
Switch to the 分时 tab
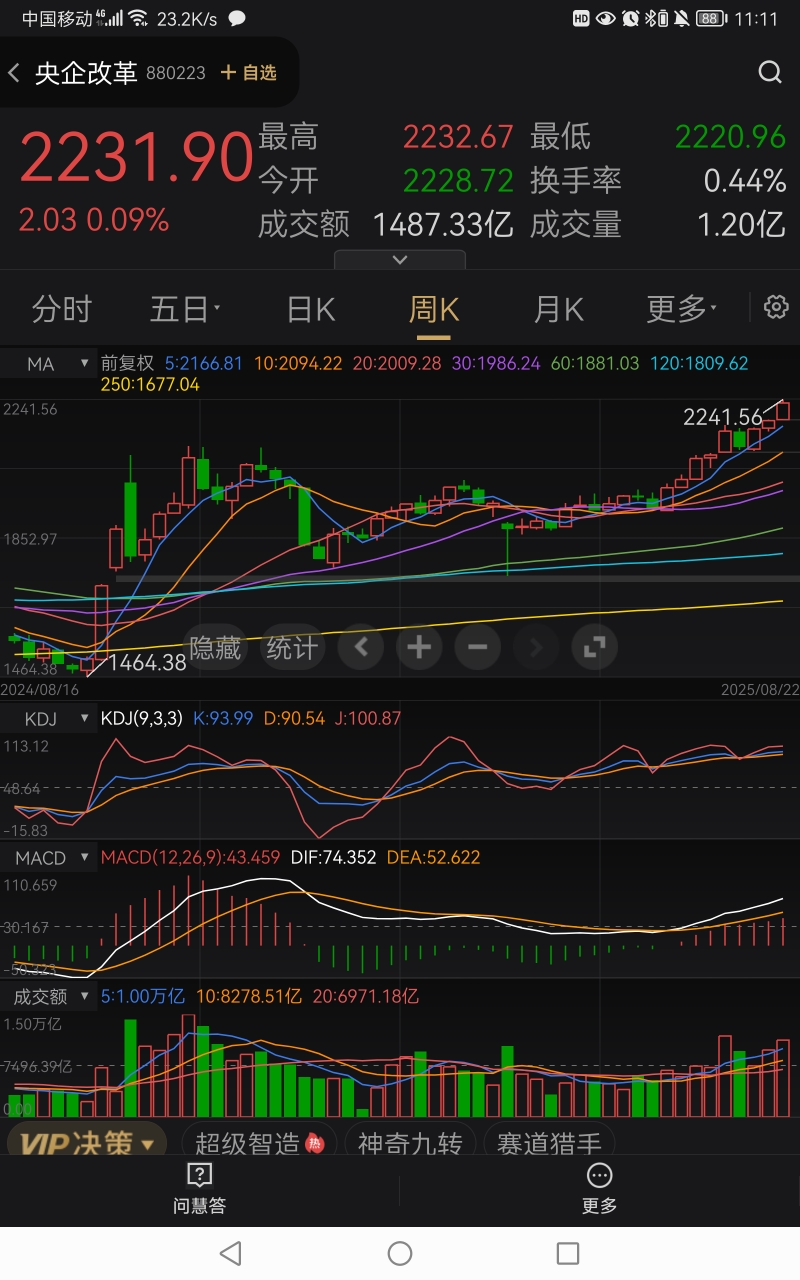point(62,309)
